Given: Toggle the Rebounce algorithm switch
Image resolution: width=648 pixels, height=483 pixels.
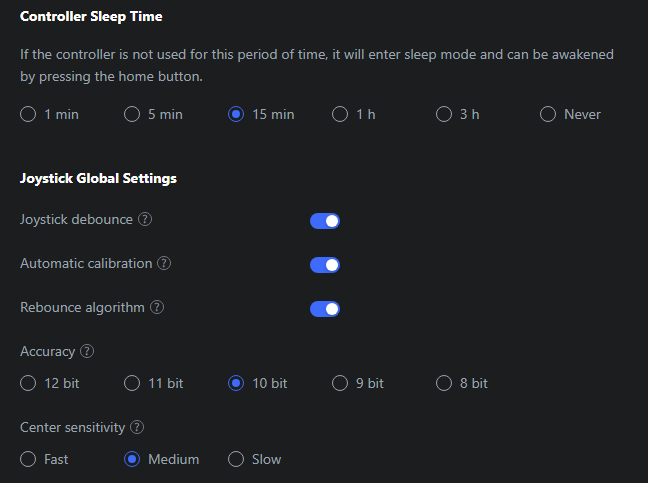Looking at the screenshot, I should (x=325, y=309).
